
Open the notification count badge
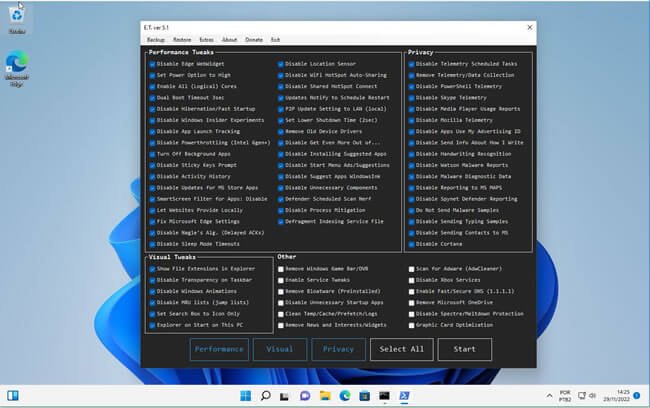click(637, 396)
